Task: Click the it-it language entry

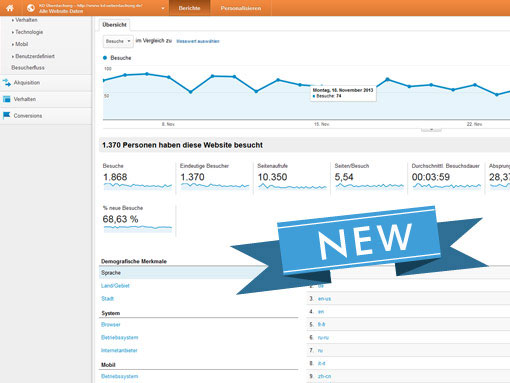Action: point(322,363)
